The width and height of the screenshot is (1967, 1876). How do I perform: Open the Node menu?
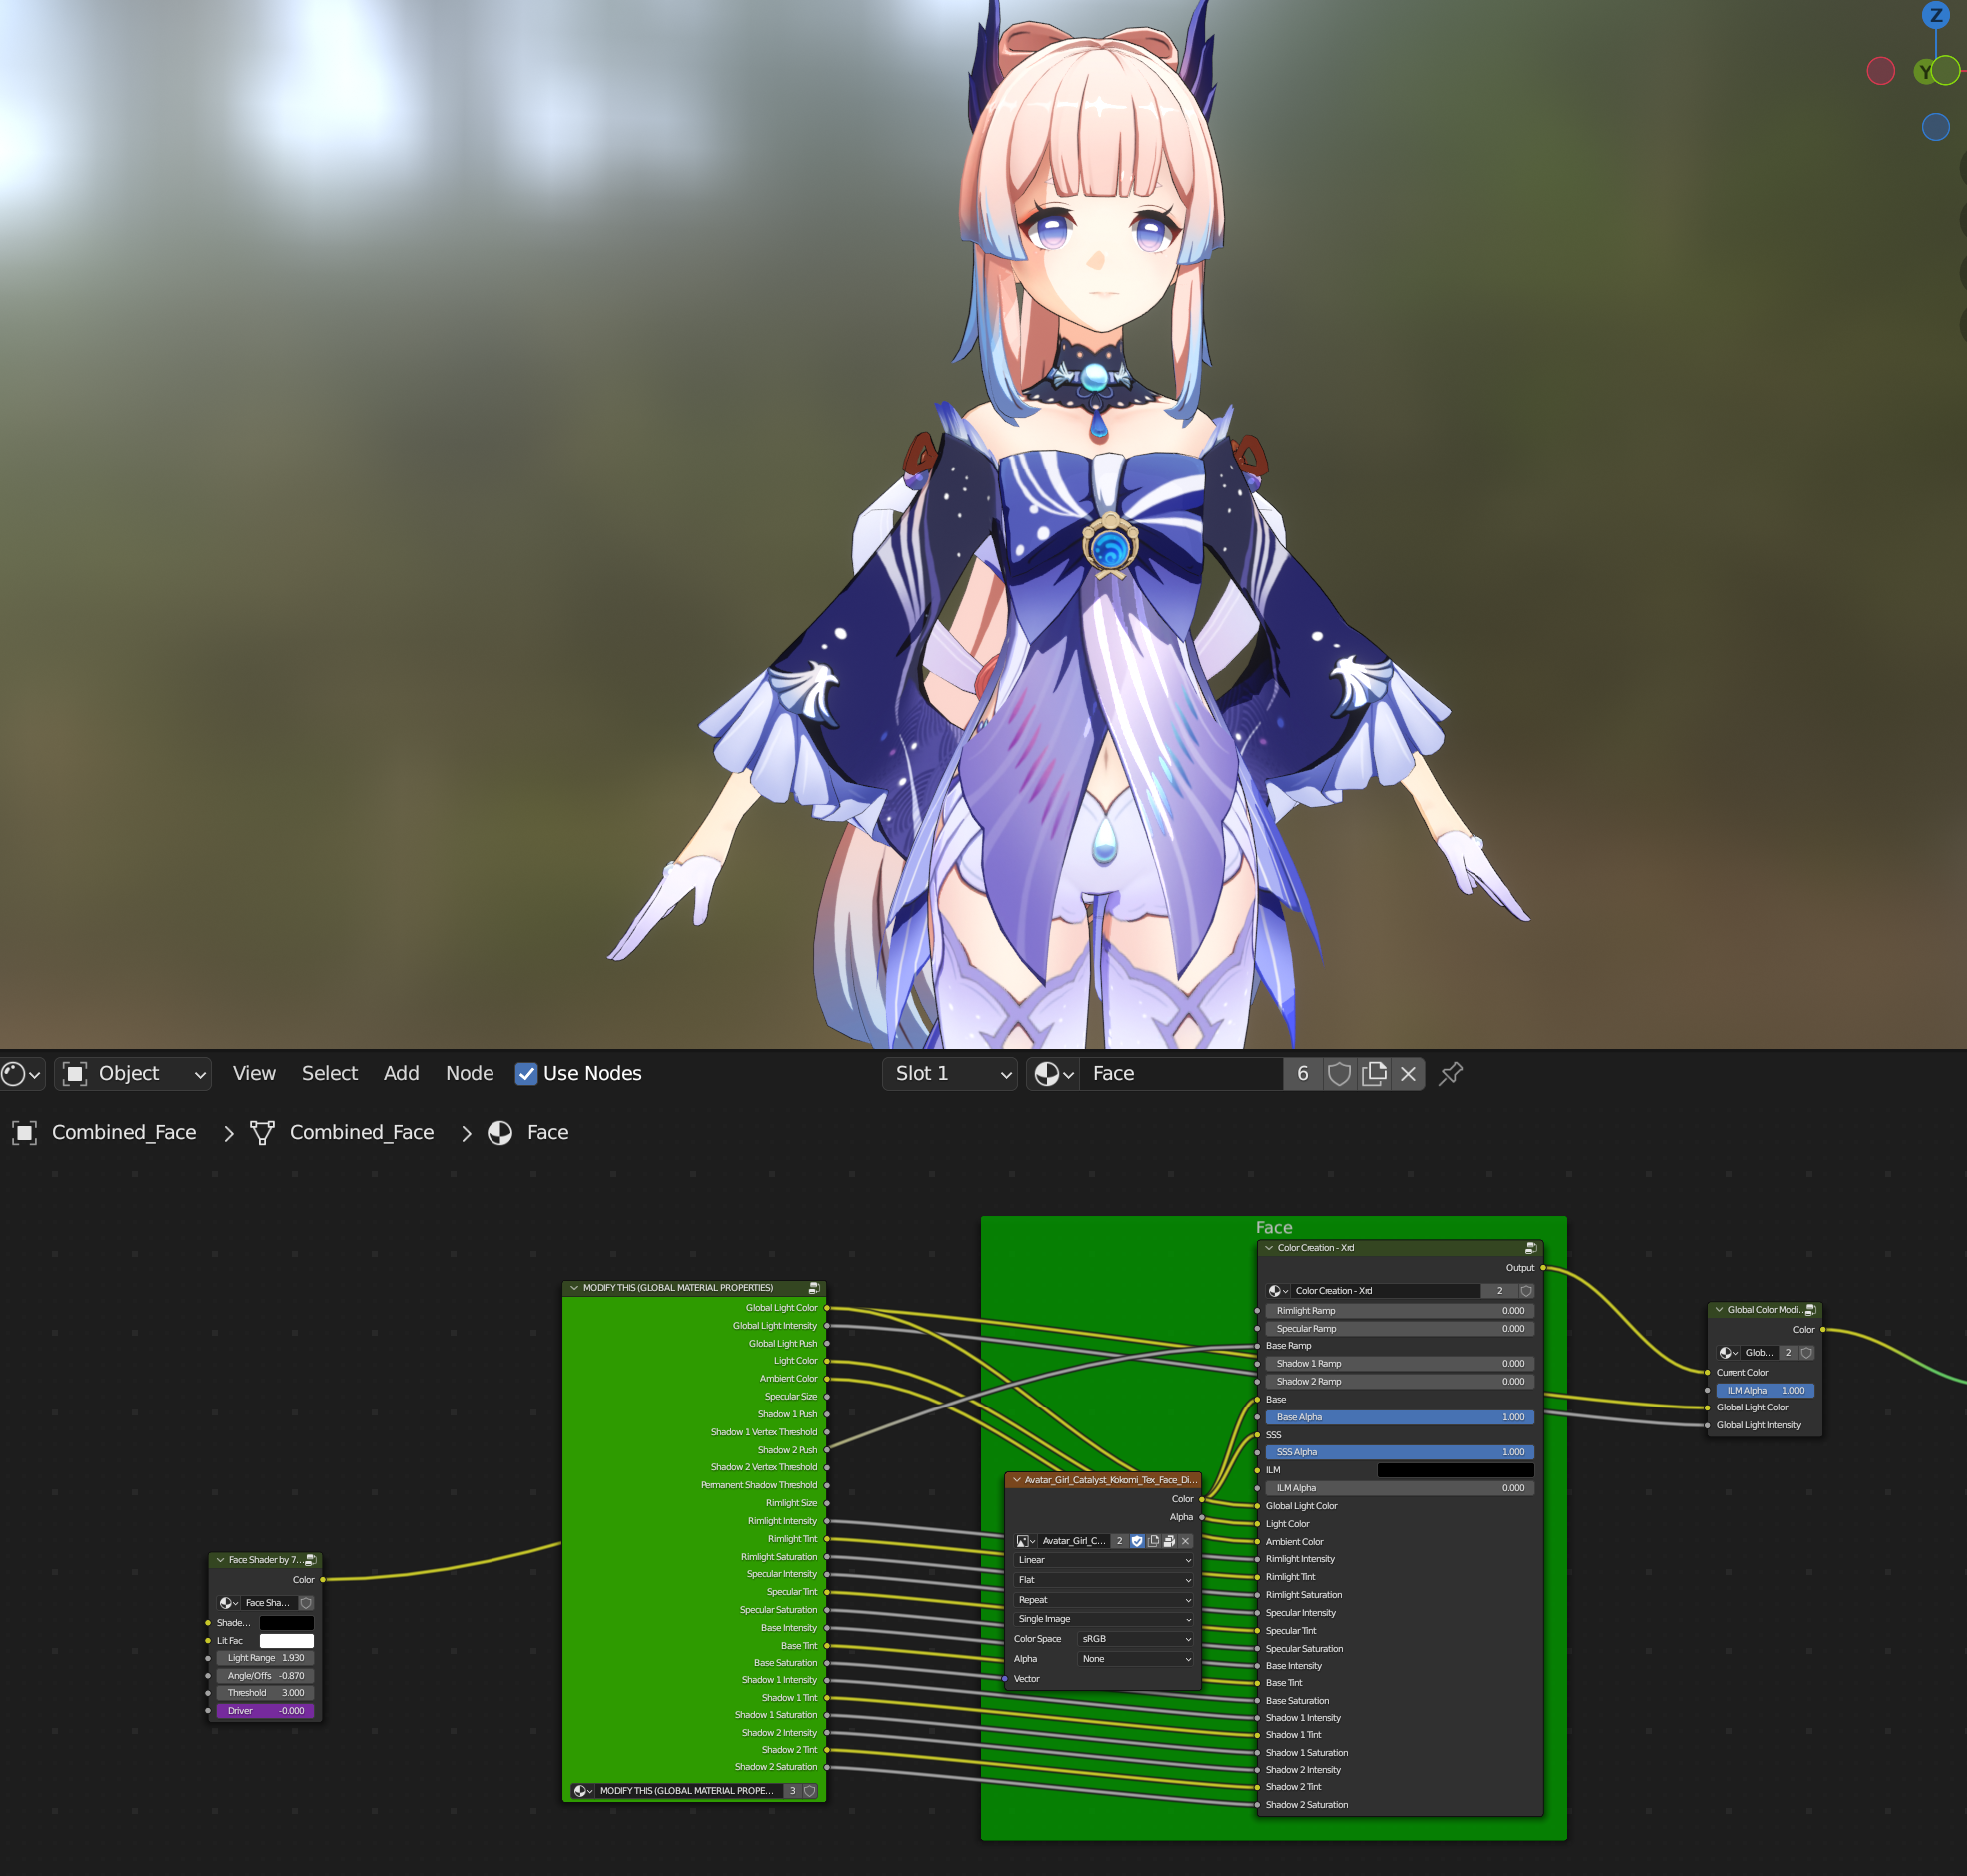click(469, 1073)
